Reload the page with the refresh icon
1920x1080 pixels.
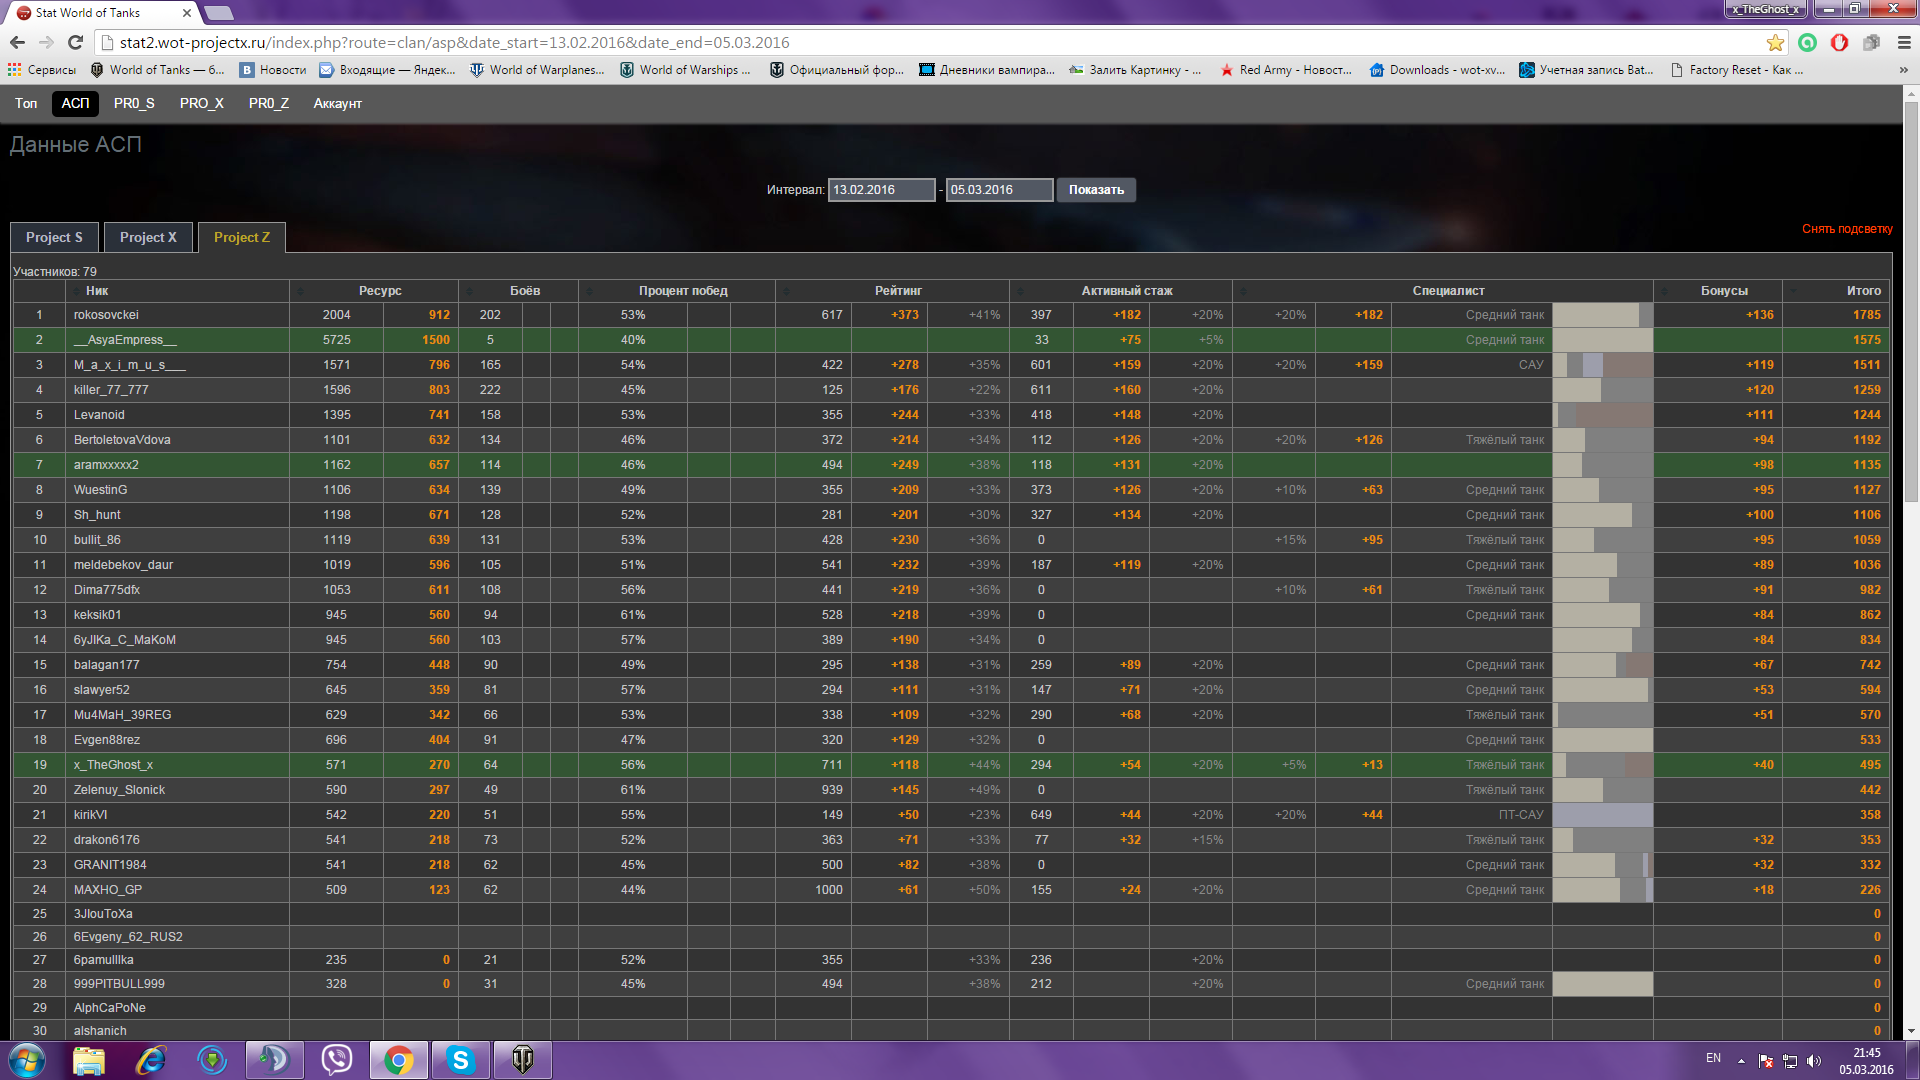pyautogui.click(x=75, y=43)
